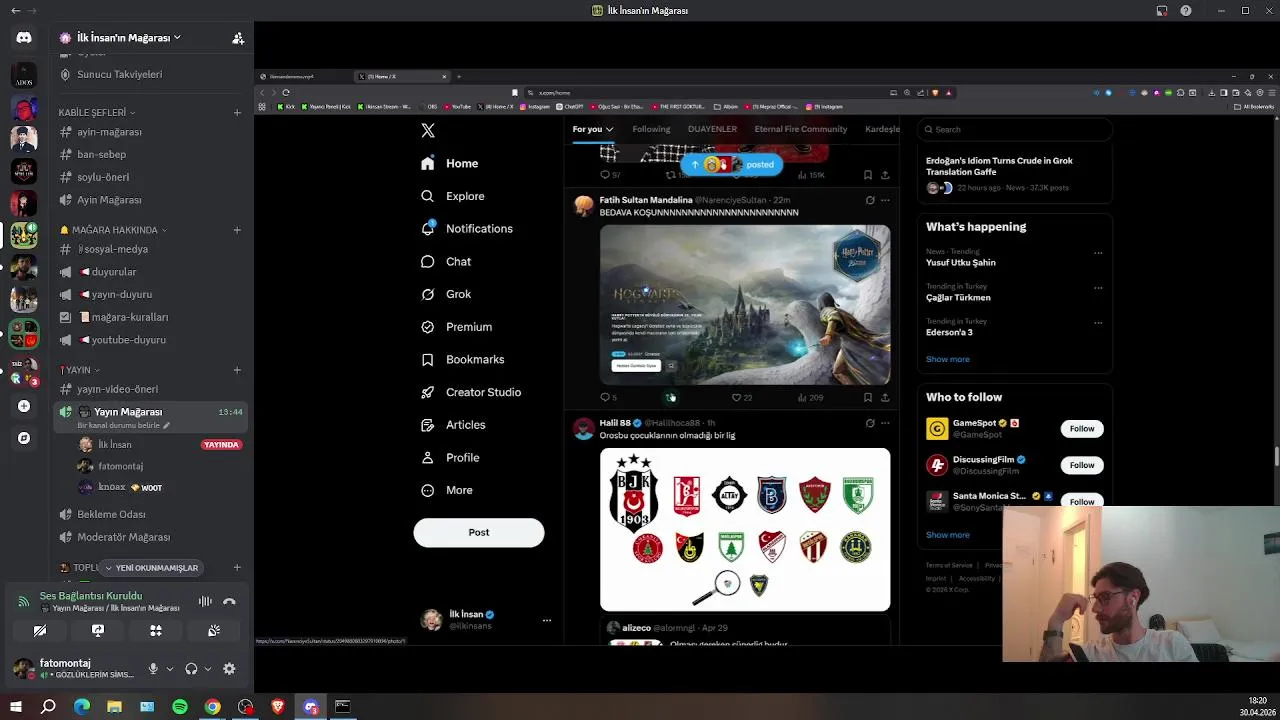Expand headphone output options arrow
The height and width of the screenshot is (720, 1280).
207,669
